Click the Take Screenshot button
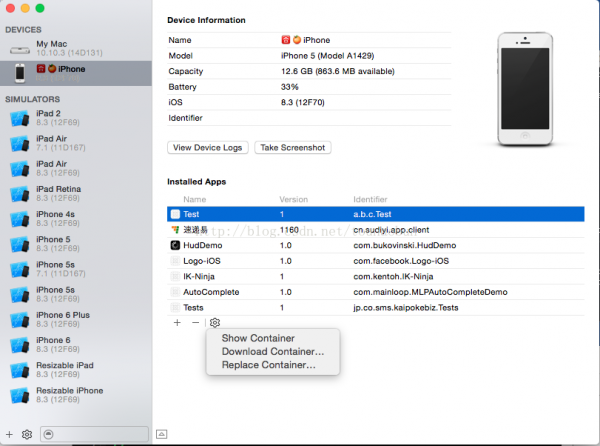600x446 pixels. [x=293, y=148]
